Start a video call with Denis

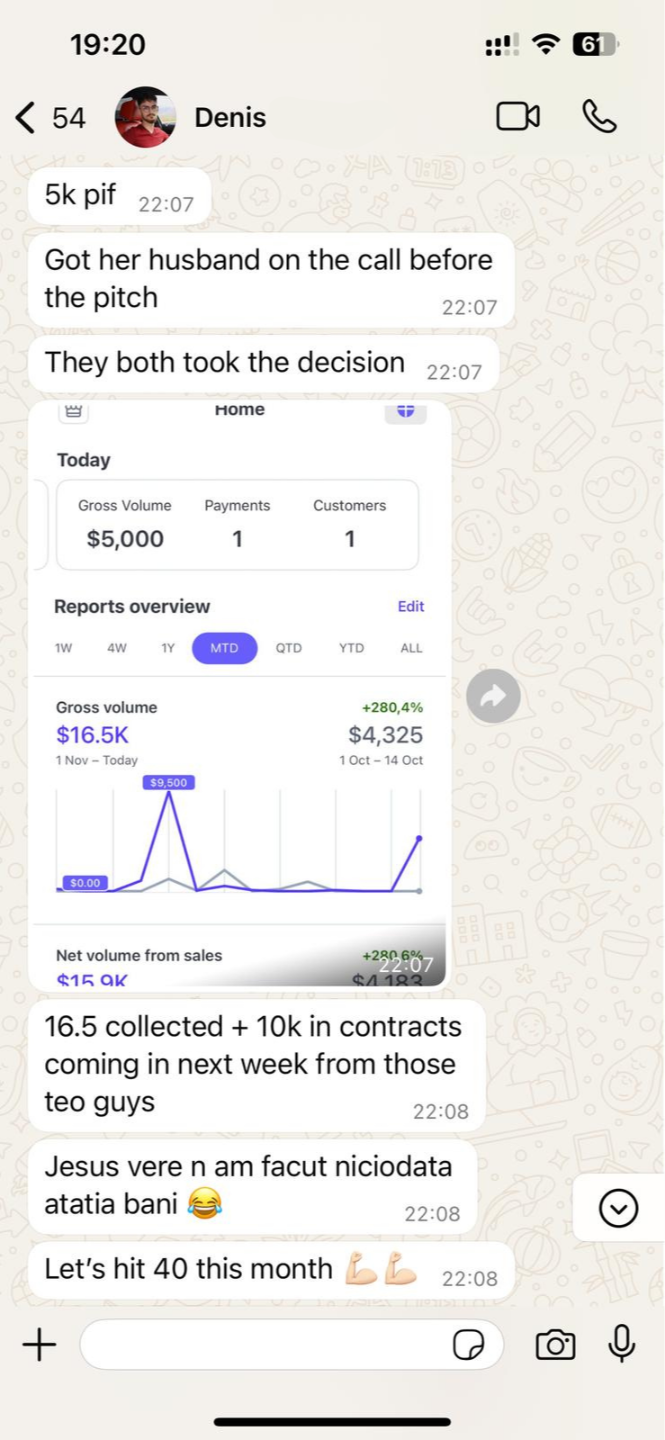[x=518, y=117]
